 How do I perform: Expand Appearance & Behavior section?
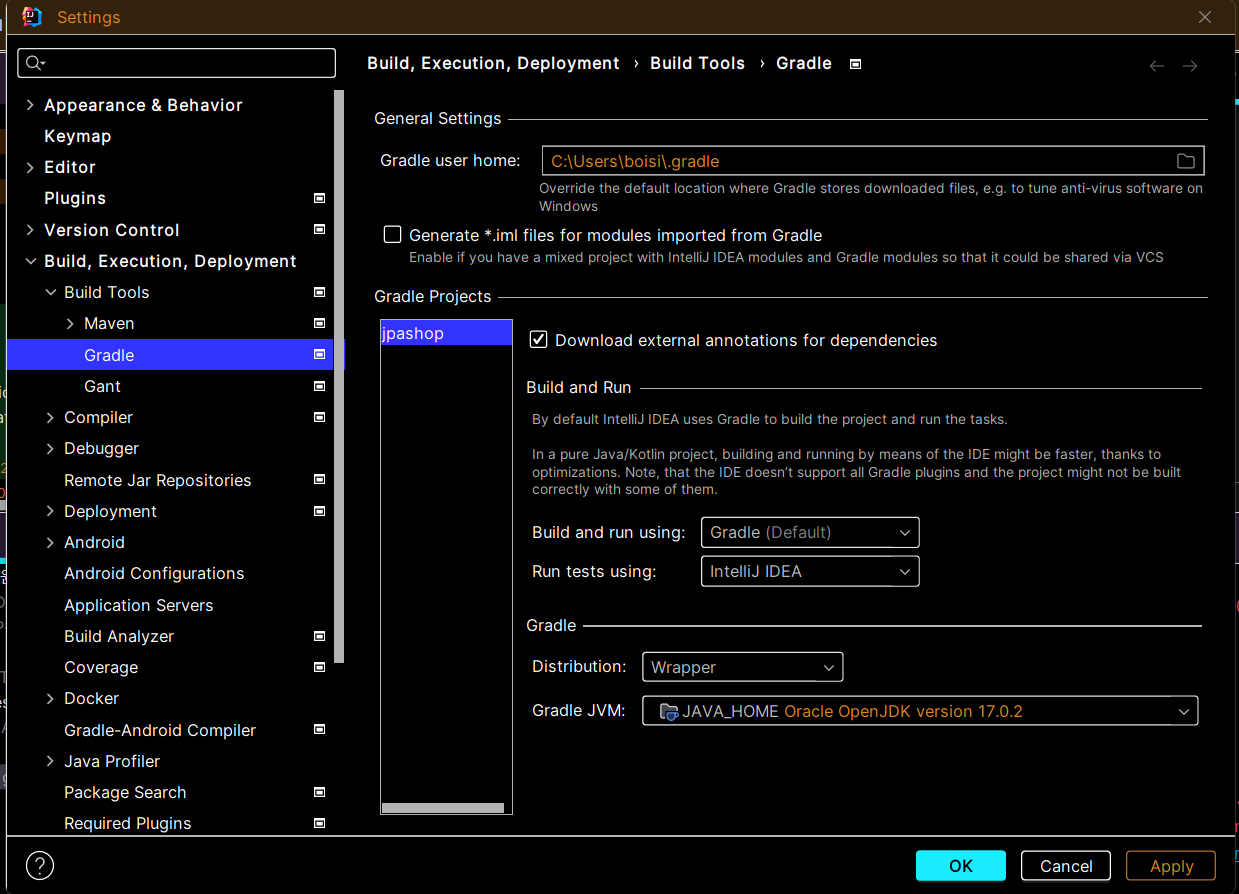point(30,105)
